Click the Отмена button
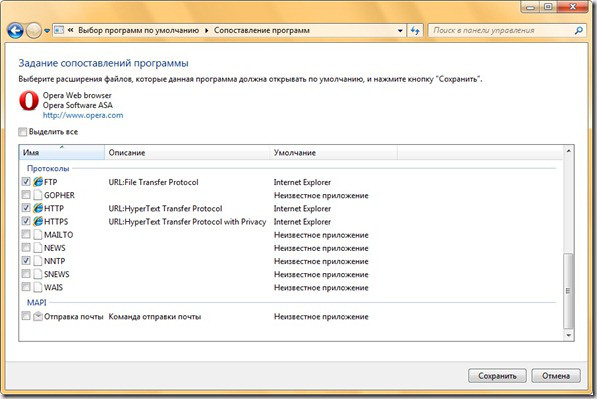The height and width of the screenshot is (399, 597). pyautogui.click(x=556, y=376)
